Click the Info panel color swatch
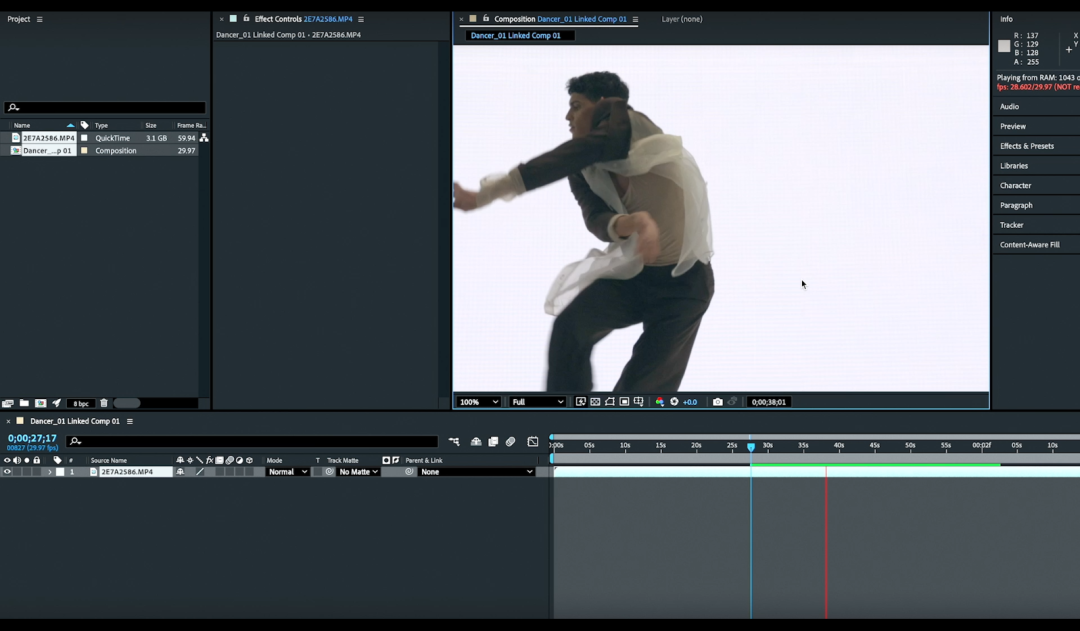 pos(1004,46)
